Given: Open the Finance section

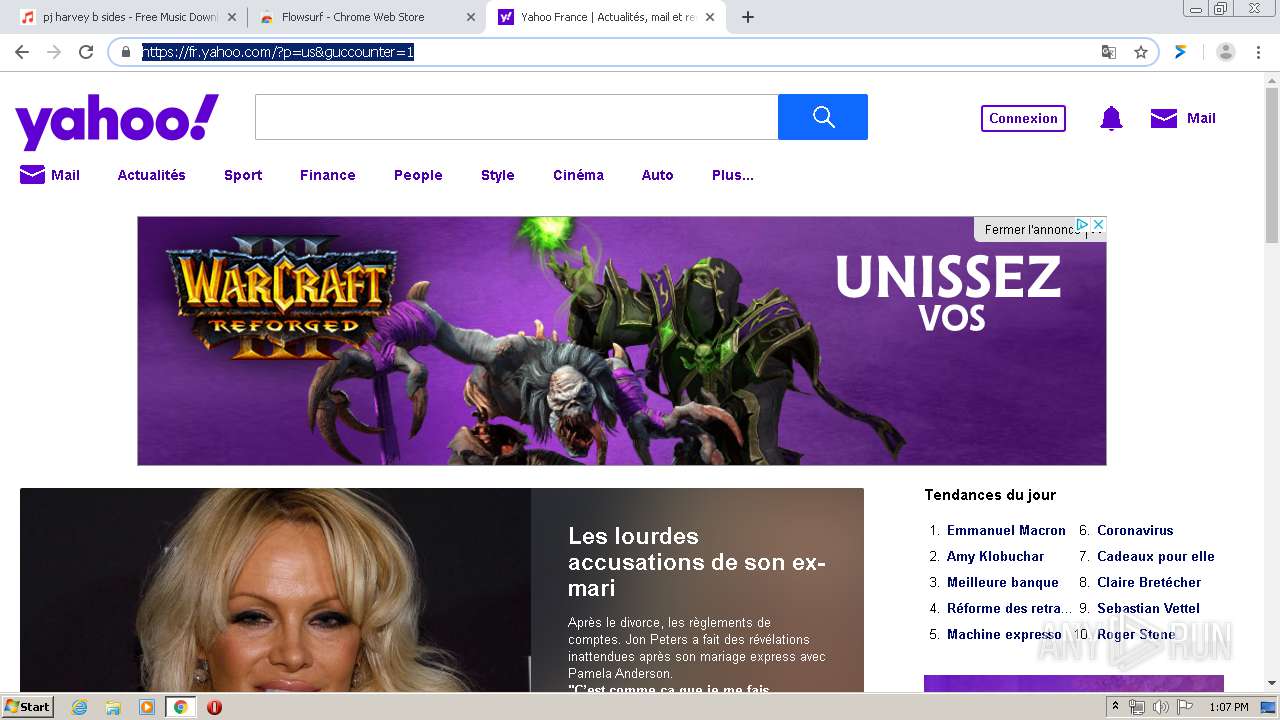Looking at the screenshot, I should point(328,175).
